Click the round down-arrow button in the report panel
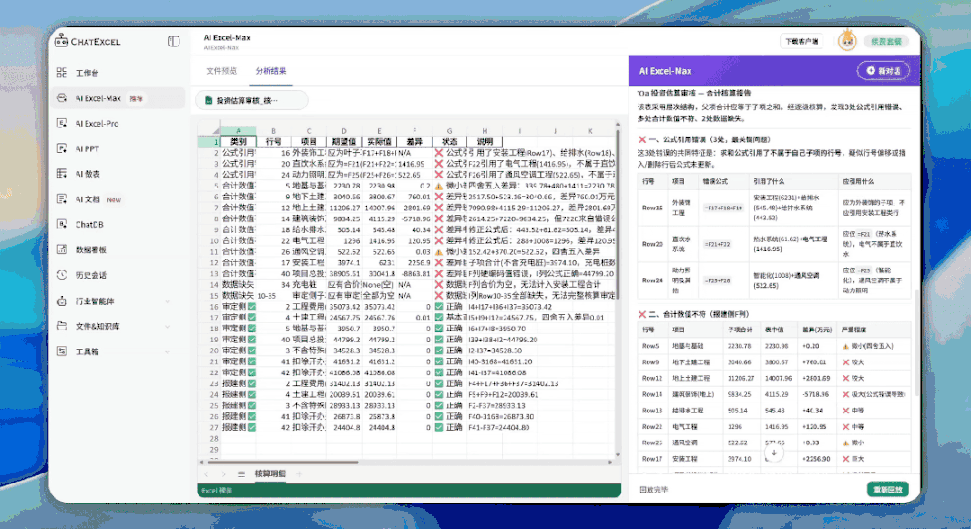971x529 pixels. click(x=773, y=453)
